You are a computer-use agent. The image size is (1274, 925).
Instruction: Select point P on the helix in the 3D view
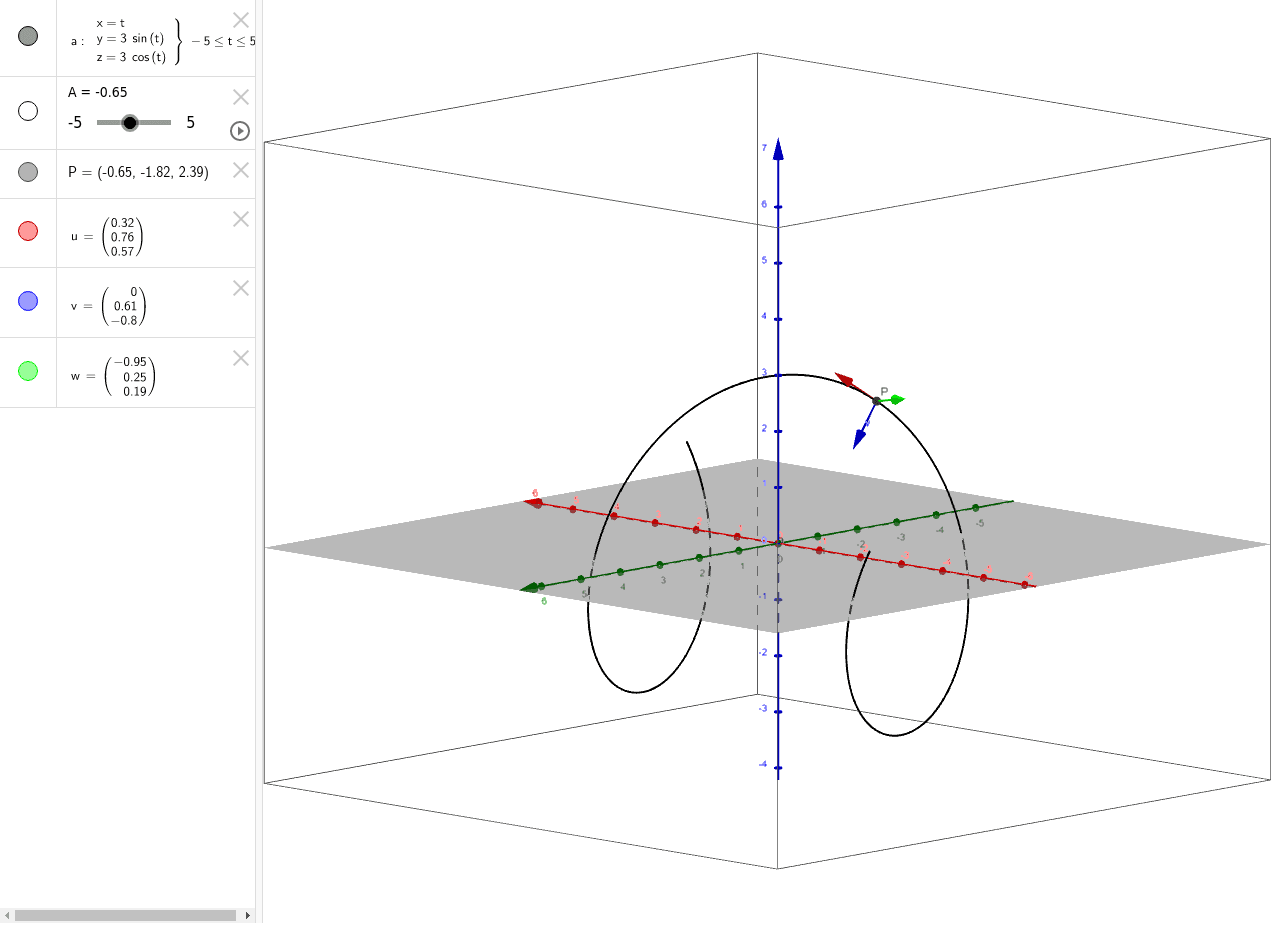tap(876, 400)
